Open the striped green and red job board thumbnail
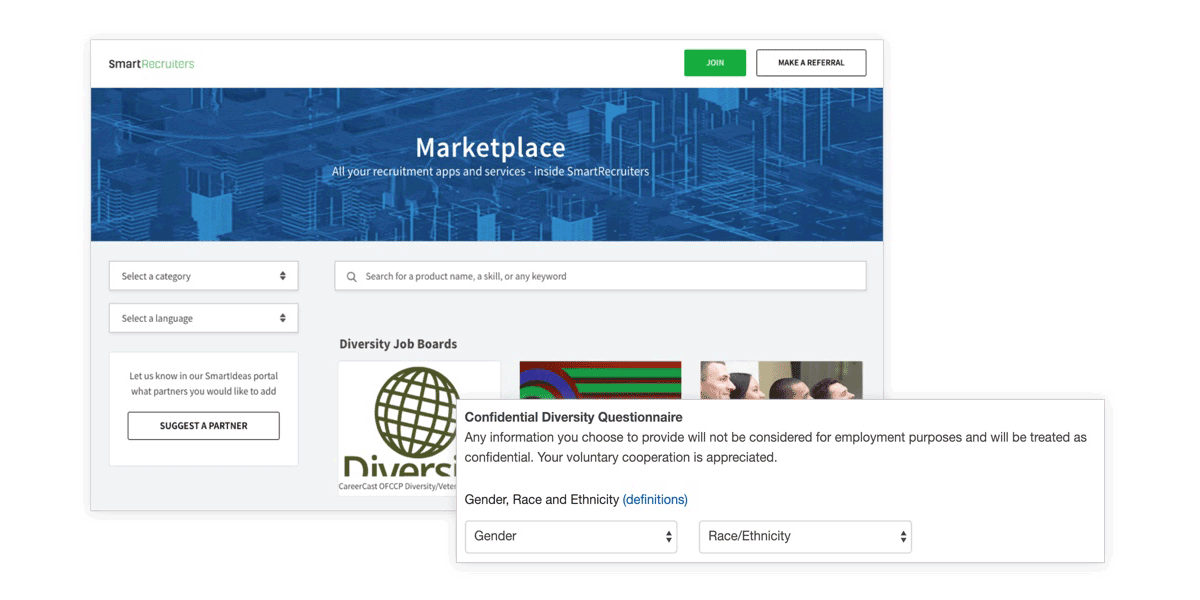This screenshot has height=600, width=1200. tap(600, 380)
